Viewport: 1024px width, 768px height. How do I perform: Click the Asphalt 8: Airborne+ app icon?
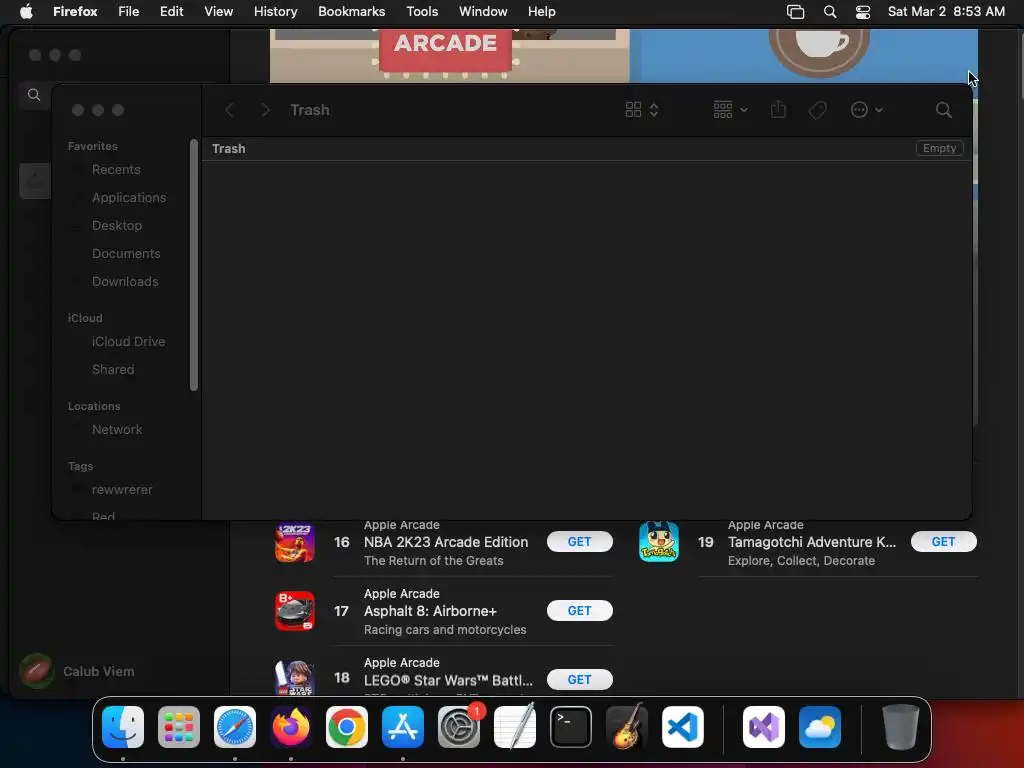[295, 611]
